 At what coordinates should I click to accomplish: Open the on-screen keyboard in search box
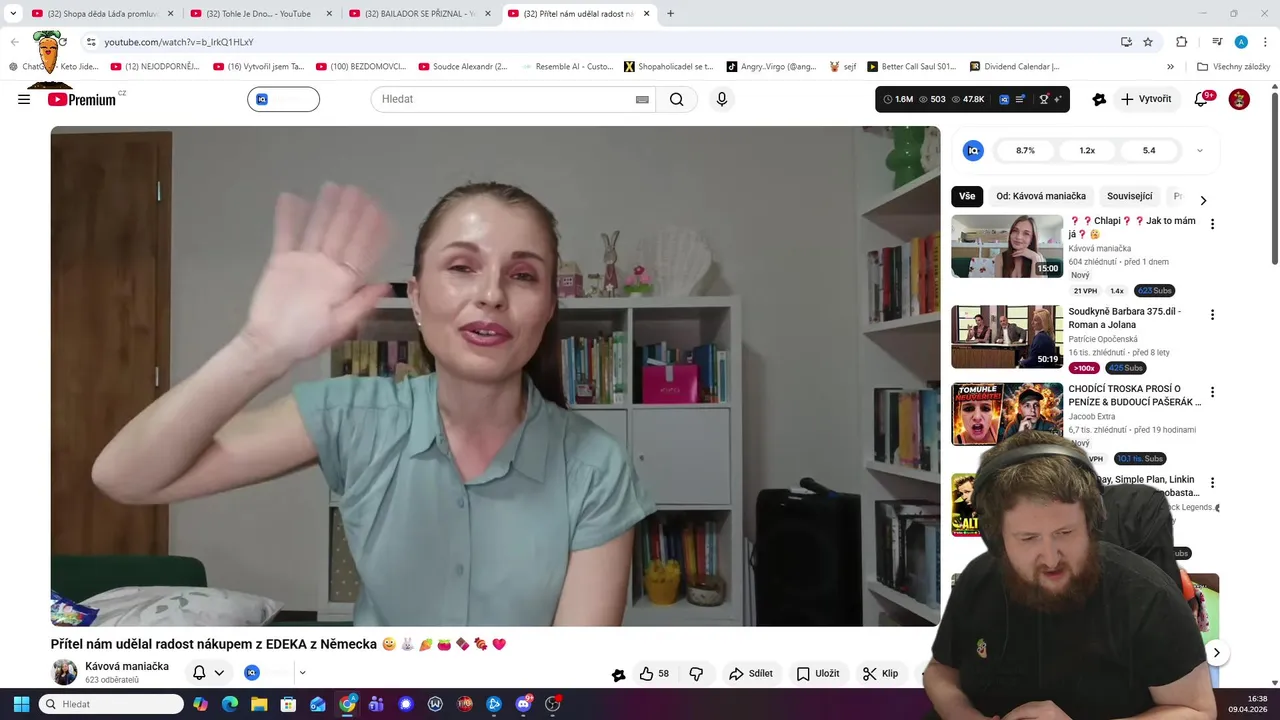(642, 99)
